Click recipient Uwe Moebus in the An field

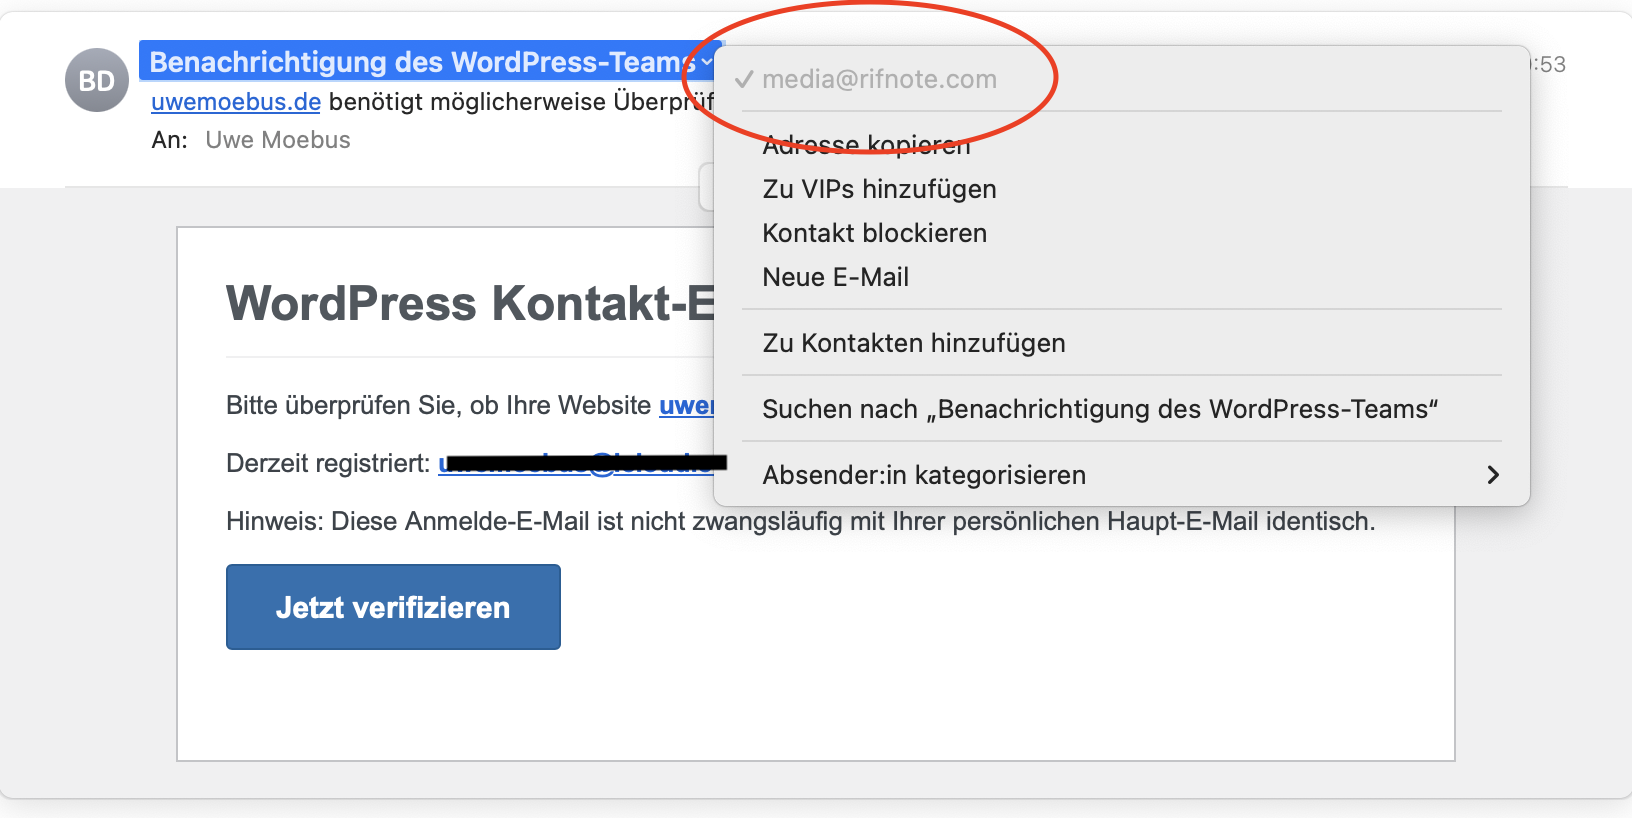[277, 140]
